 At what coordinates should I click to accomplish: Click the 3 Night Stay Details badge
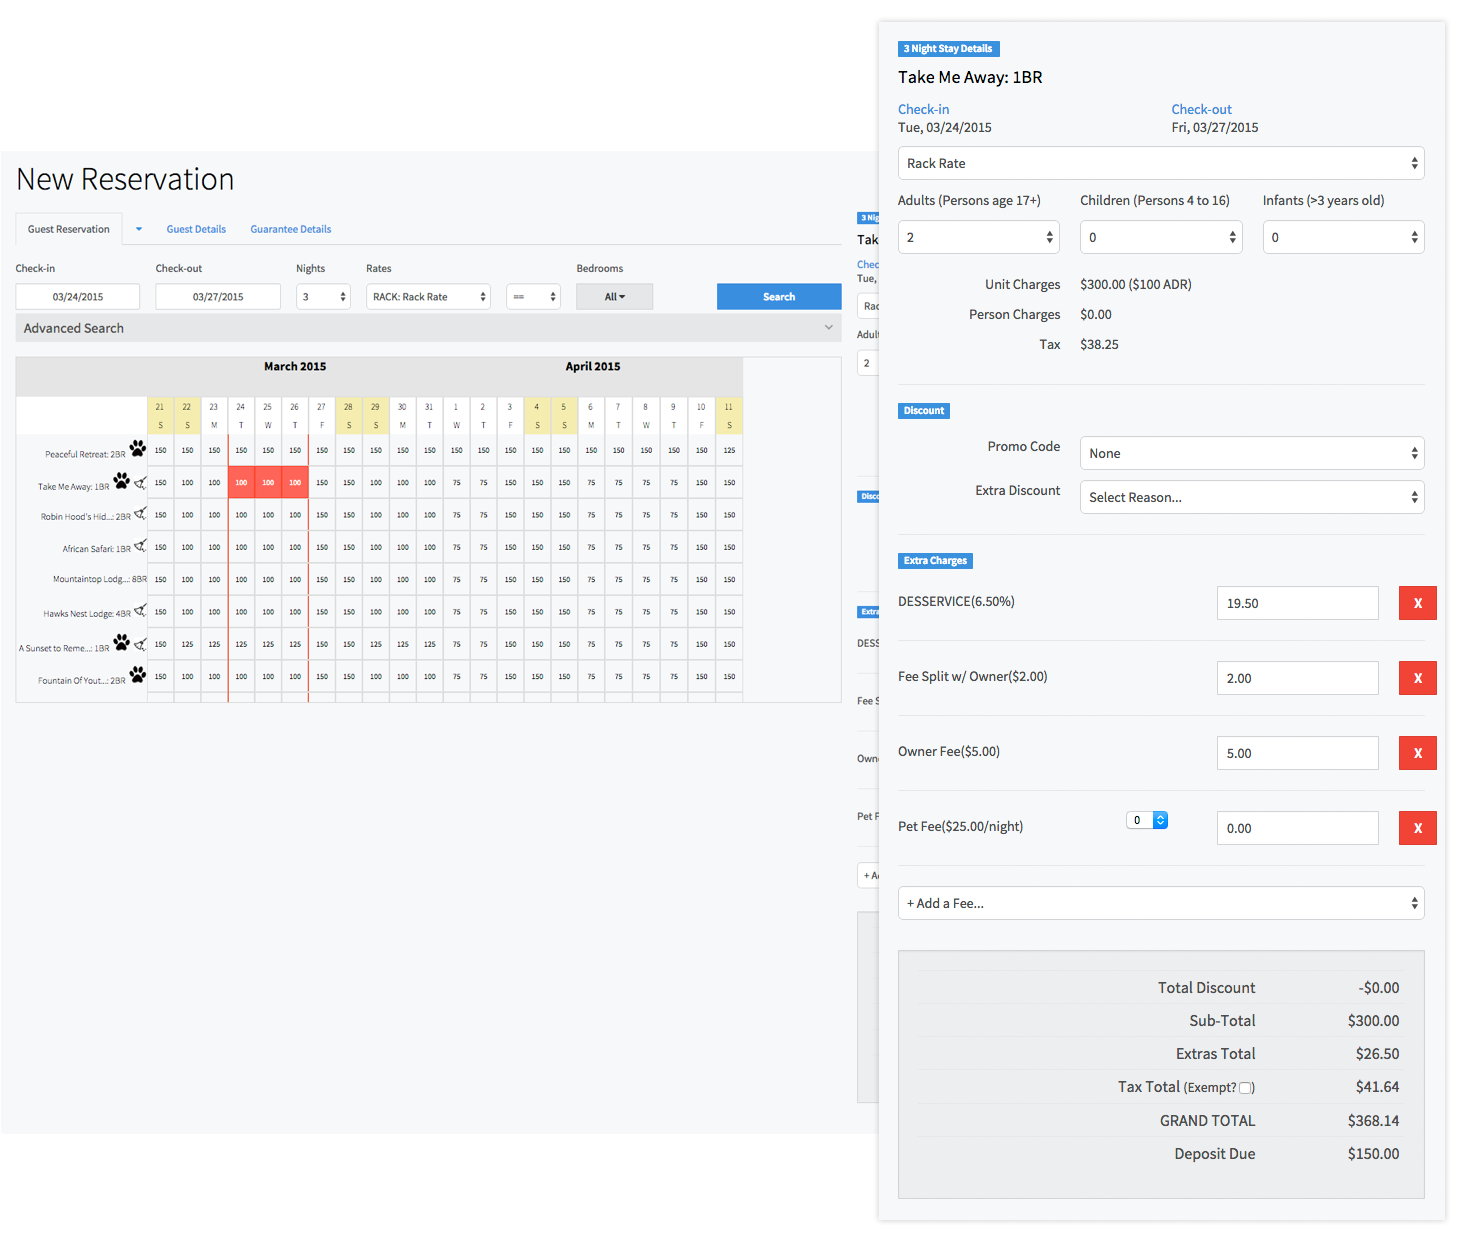coord(948,49)
